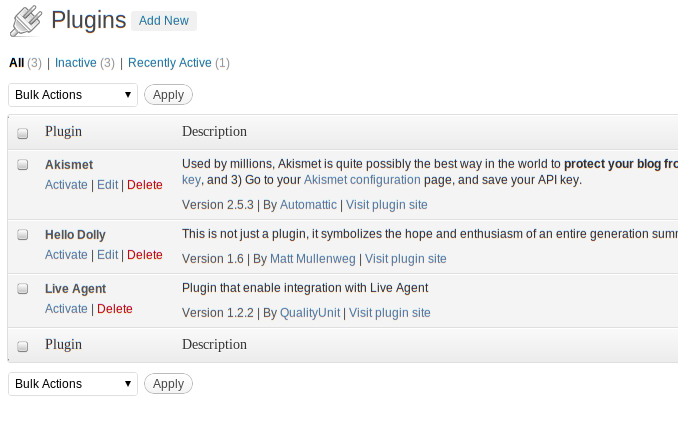
Task: Edit the Hello Dolly plugin
Action: (x=107, y=255)
